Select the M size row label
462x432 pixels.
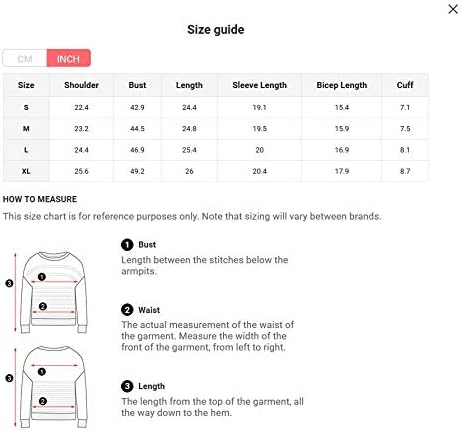(26, 129)
